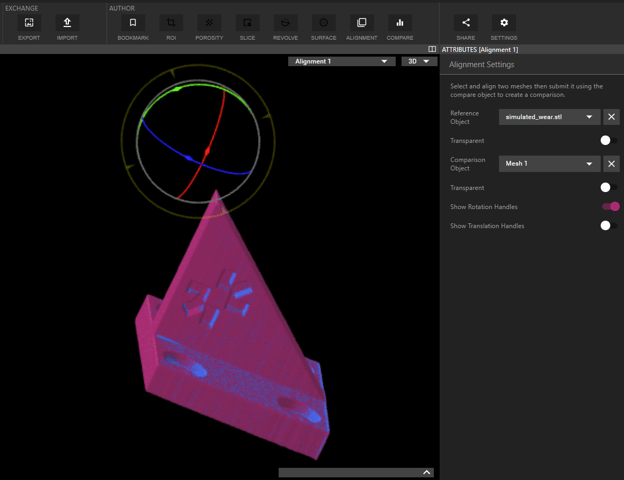Image resolution: width=624 pixels, height=480 pixels.
Task: Open the Compare tool
Action: click(399, 23)
